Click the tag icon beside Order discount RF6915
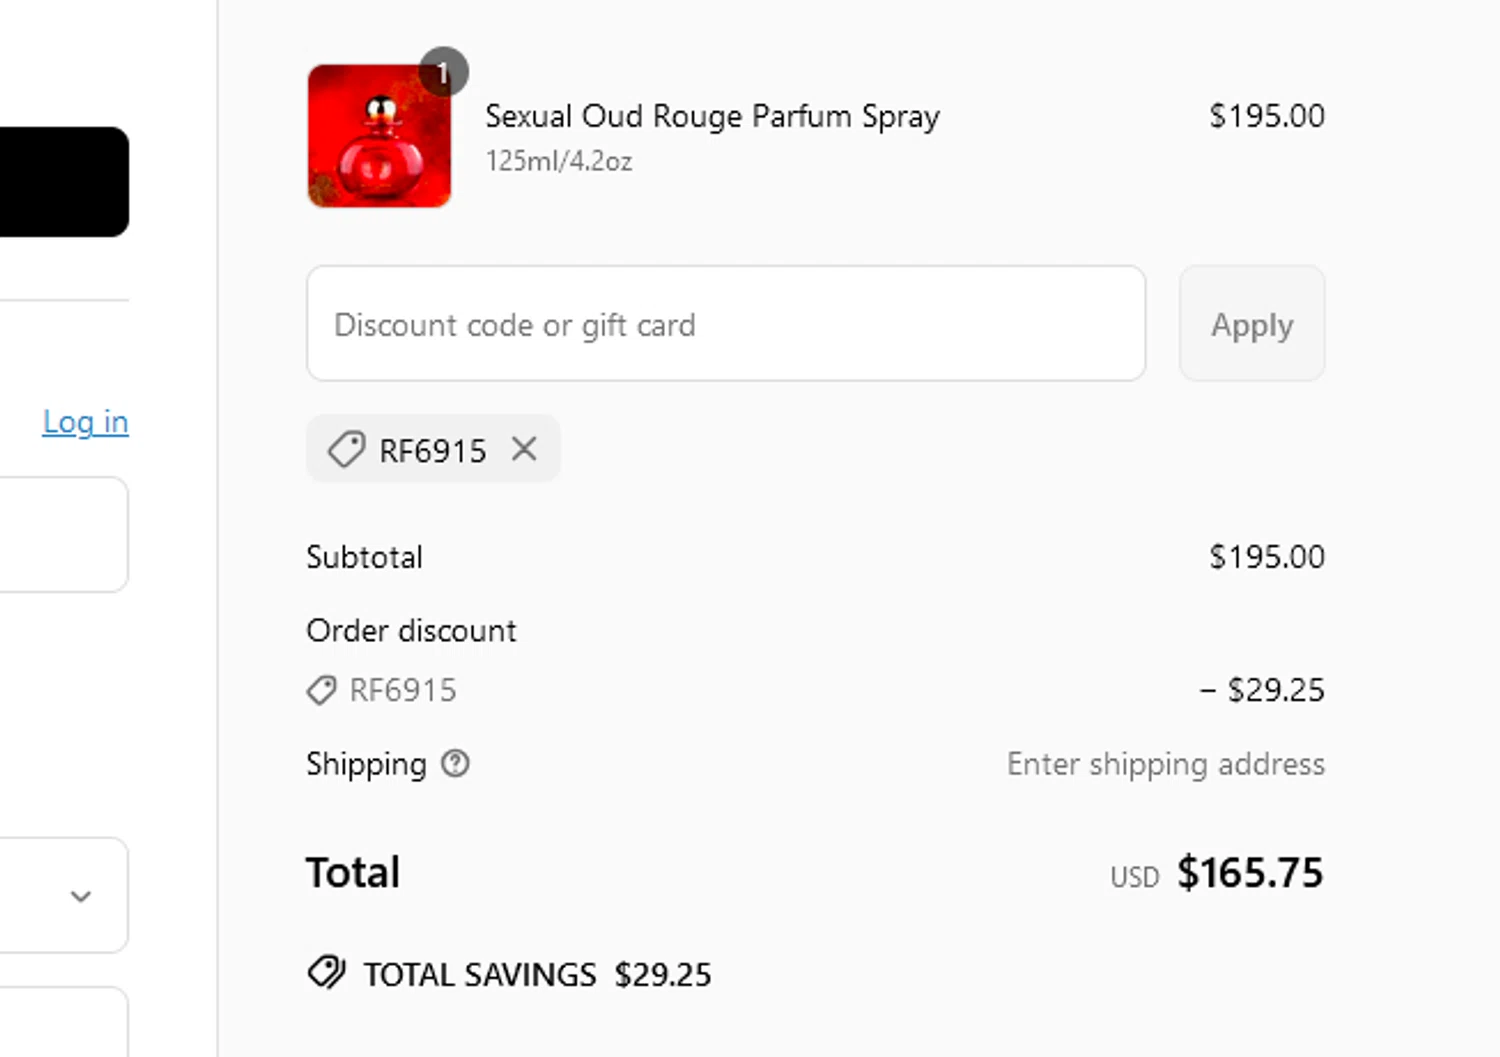Screen dimensions: 1500x1057 (x=321, y=690)
